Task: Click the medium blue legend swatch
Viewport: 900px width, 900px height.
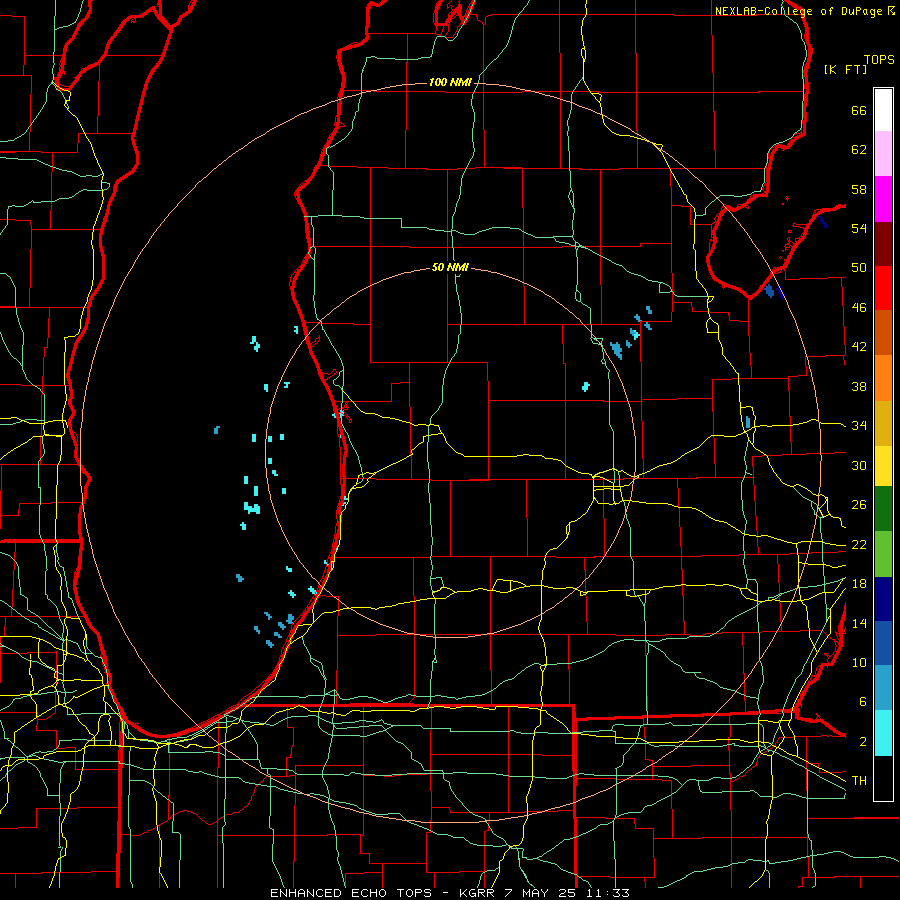Action: coord(883,643)
